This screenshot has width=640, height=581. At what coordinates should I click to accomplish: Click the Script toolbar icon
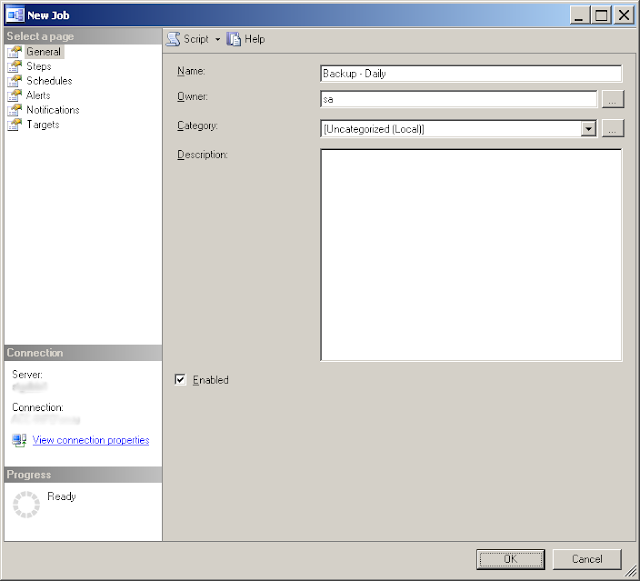click(x=173, y=39)
